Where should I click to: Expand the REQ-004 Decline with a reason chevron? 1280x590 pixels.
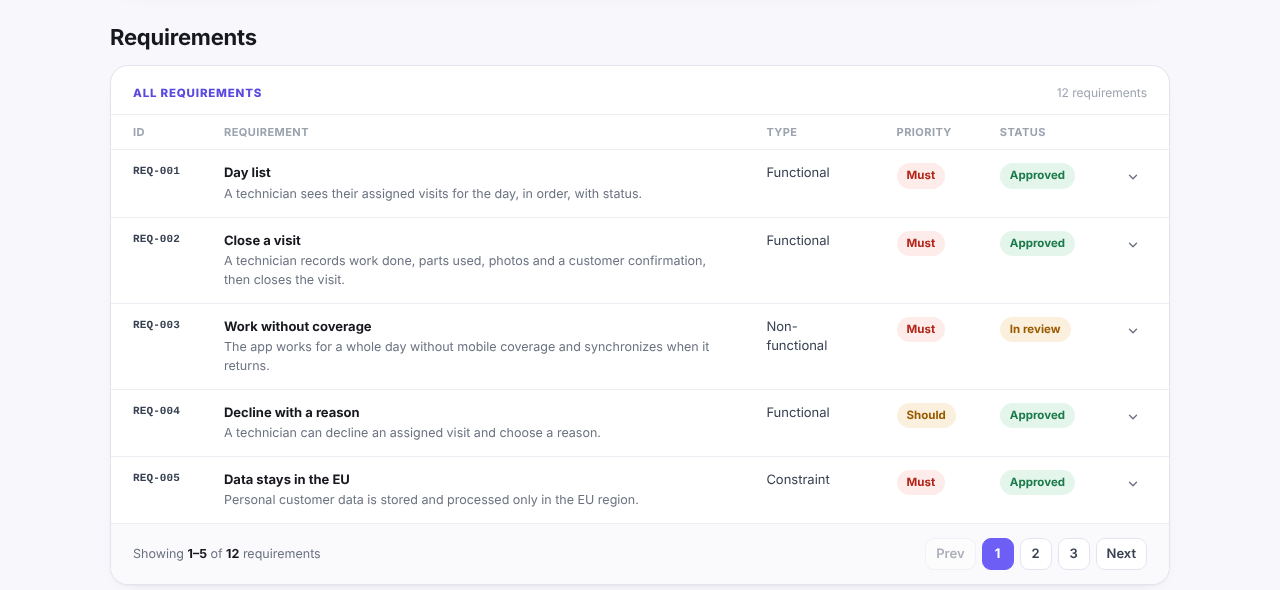pyautogui.click(x=1133, y=417)
